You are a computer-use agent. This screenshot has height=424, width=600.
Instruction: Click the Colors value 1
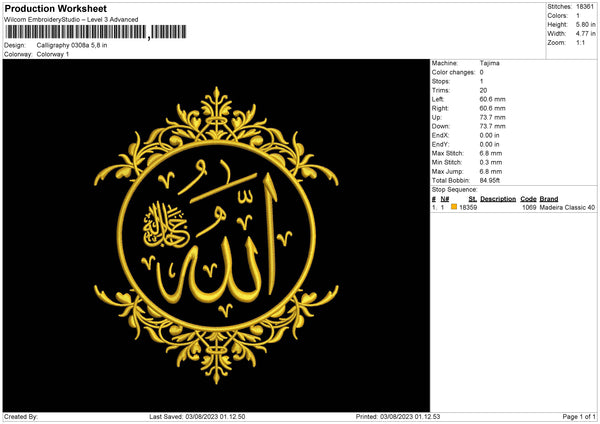click(578, 16)
